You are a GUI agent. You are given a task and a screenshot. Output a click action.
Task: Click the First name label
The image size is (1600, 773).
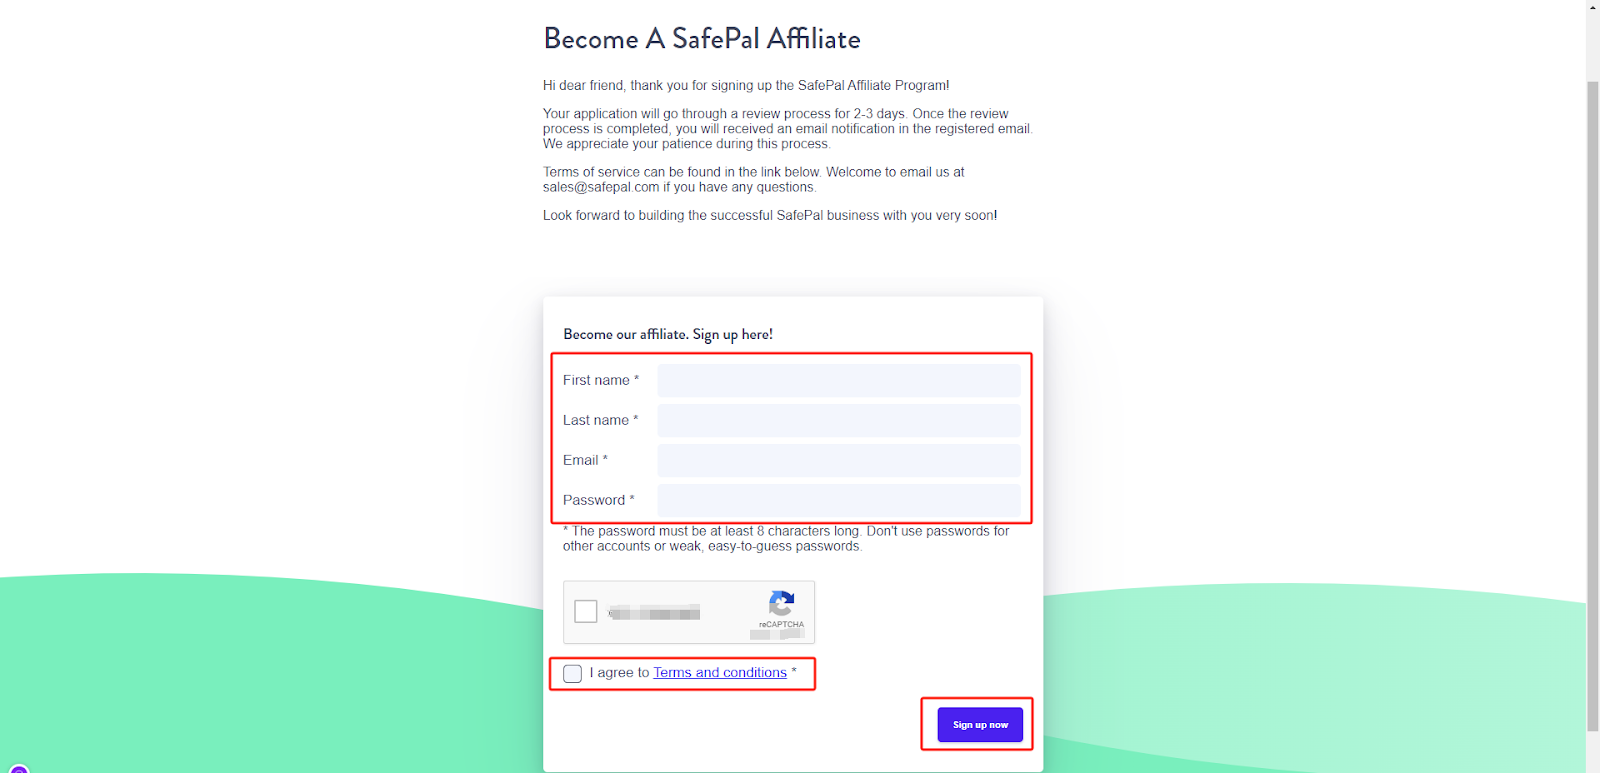[x=596, y=380]
